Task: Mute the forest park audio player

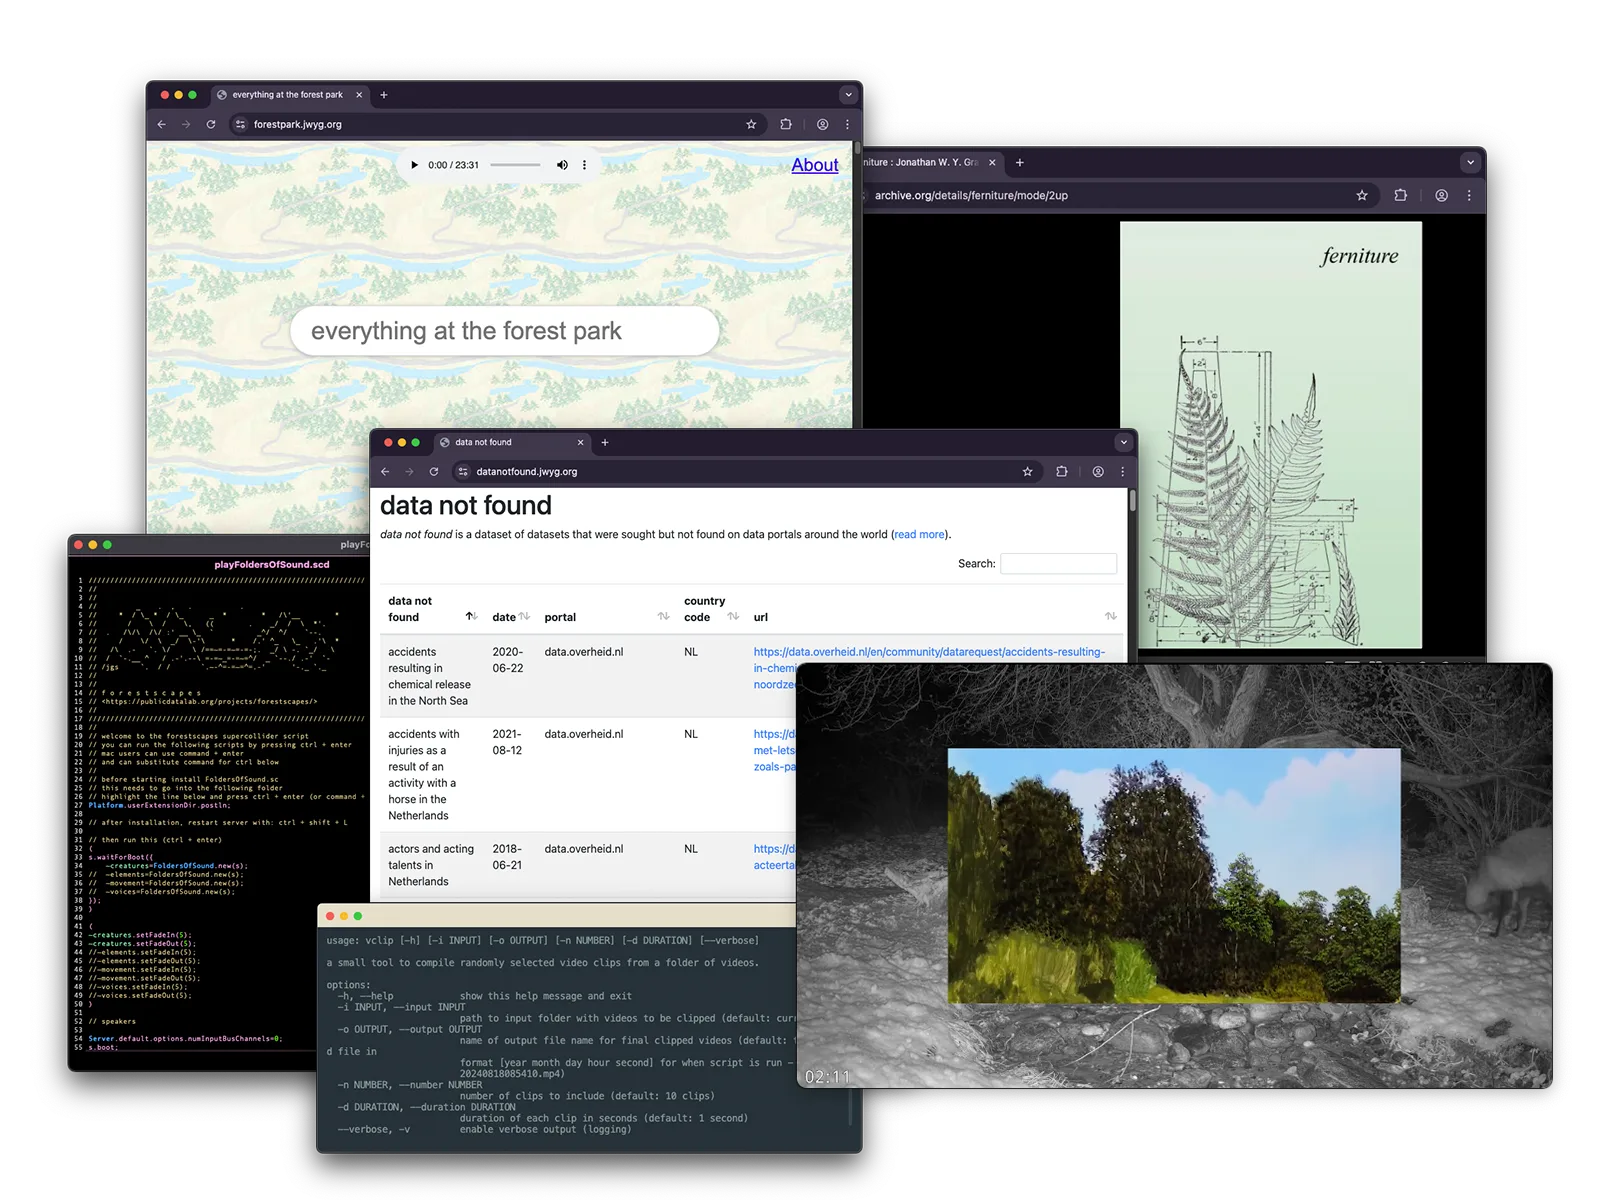Action: click(x=562, y=165)
